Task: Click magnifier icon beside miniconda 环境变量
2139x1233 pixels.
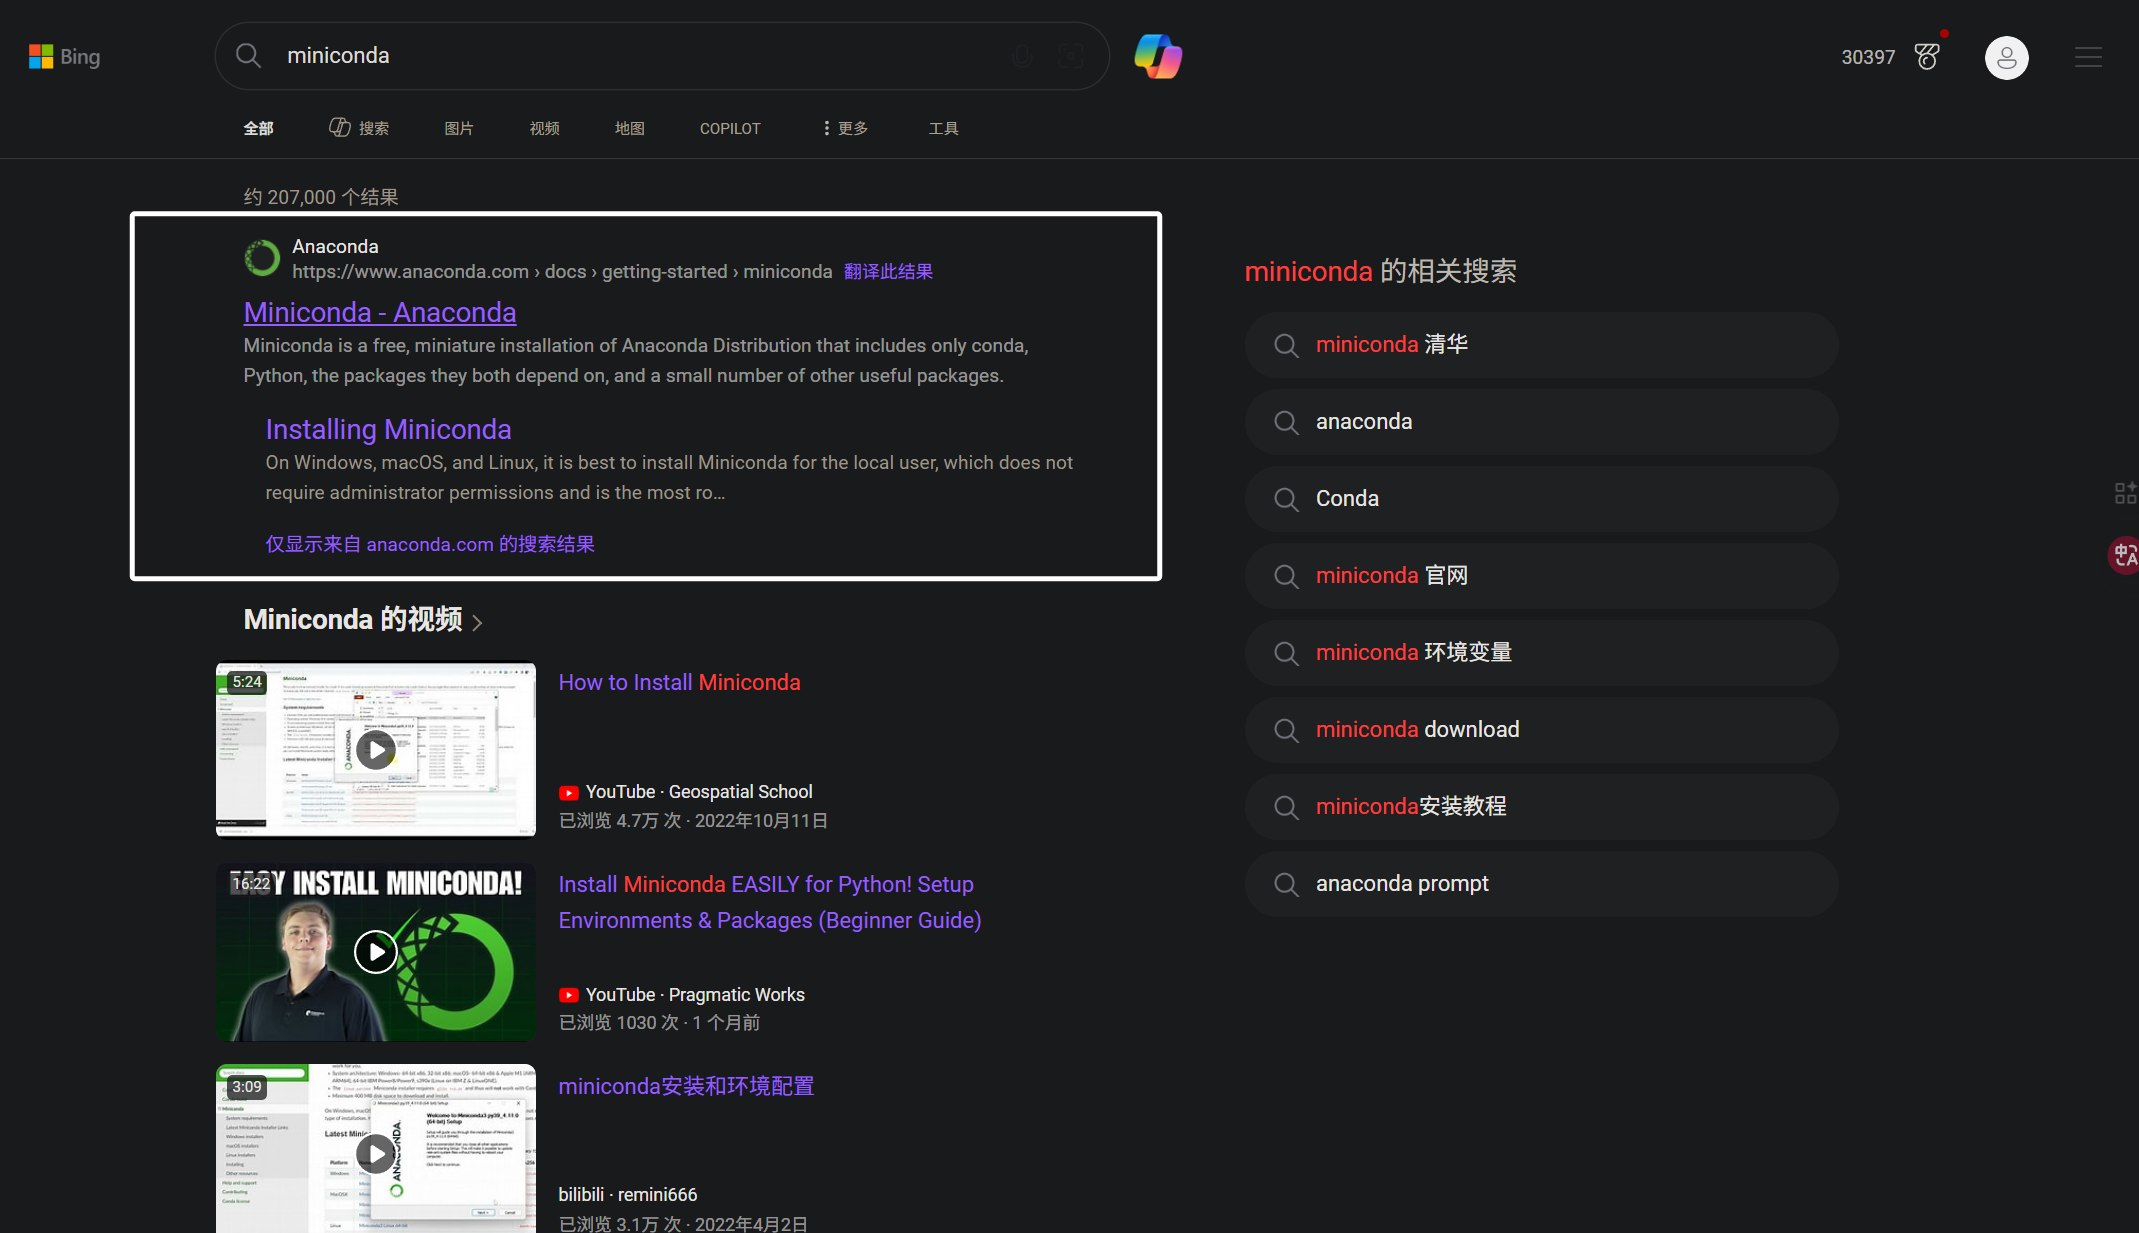Action: 1286,654
